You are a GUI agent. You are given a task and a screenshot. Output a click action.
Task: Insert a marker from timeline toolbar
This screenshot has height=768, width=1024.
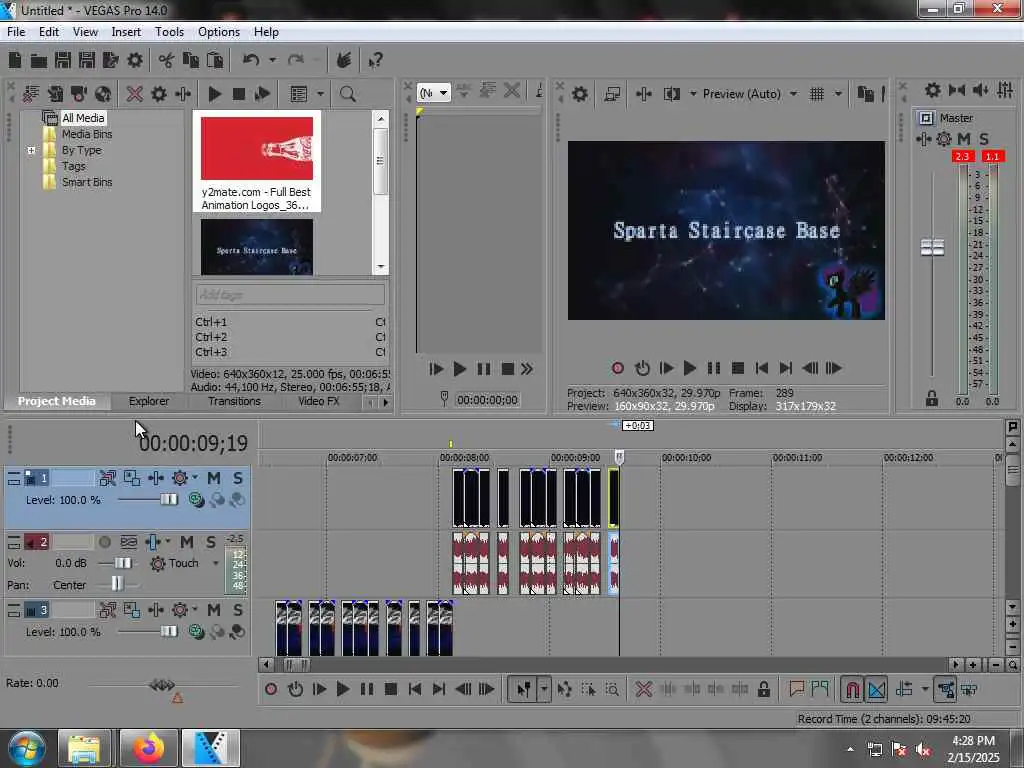click(x=796, y=689)
